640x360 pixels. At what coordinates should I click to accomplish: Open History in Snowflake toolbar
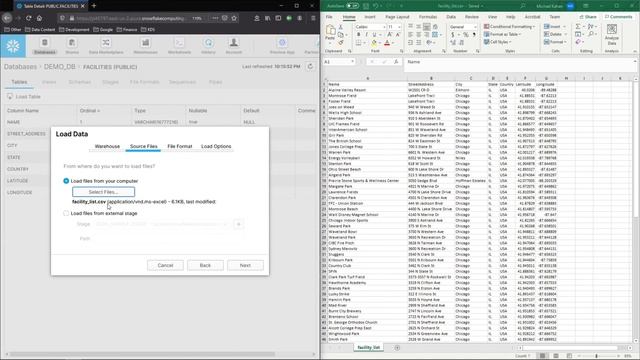[x=208, y=46]
